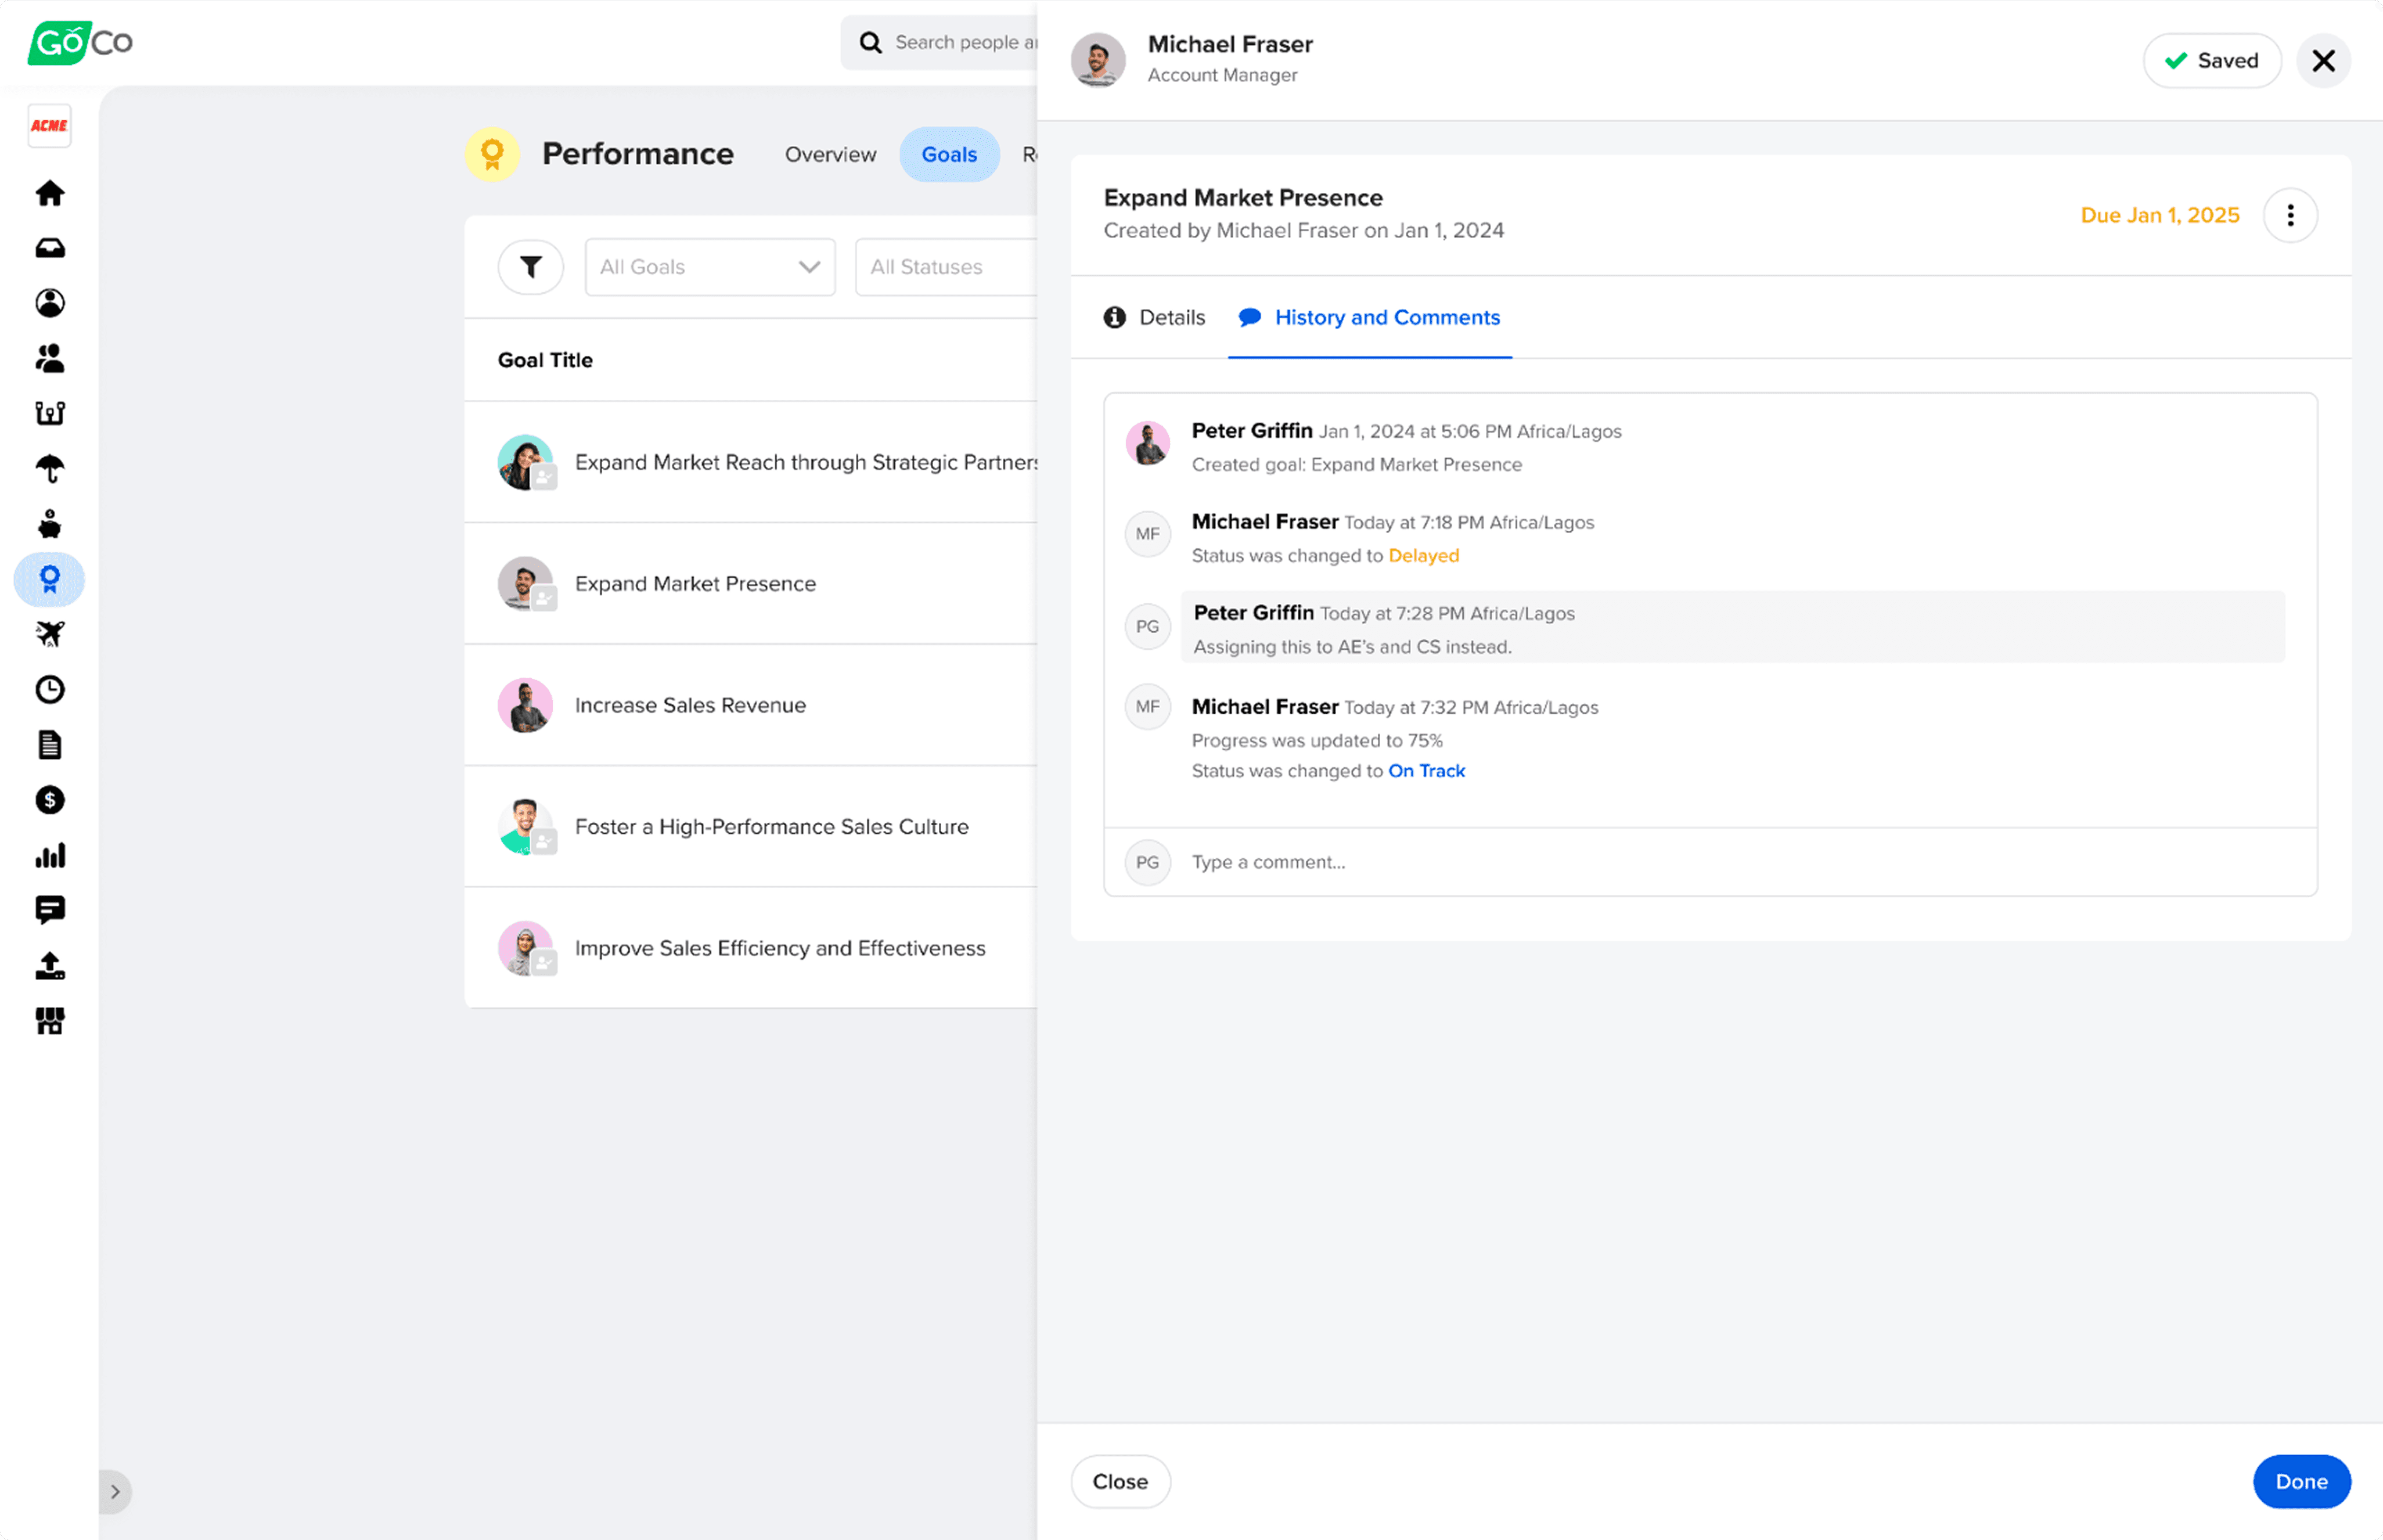Click the blue Done button

click(x=2300, y=1481)
